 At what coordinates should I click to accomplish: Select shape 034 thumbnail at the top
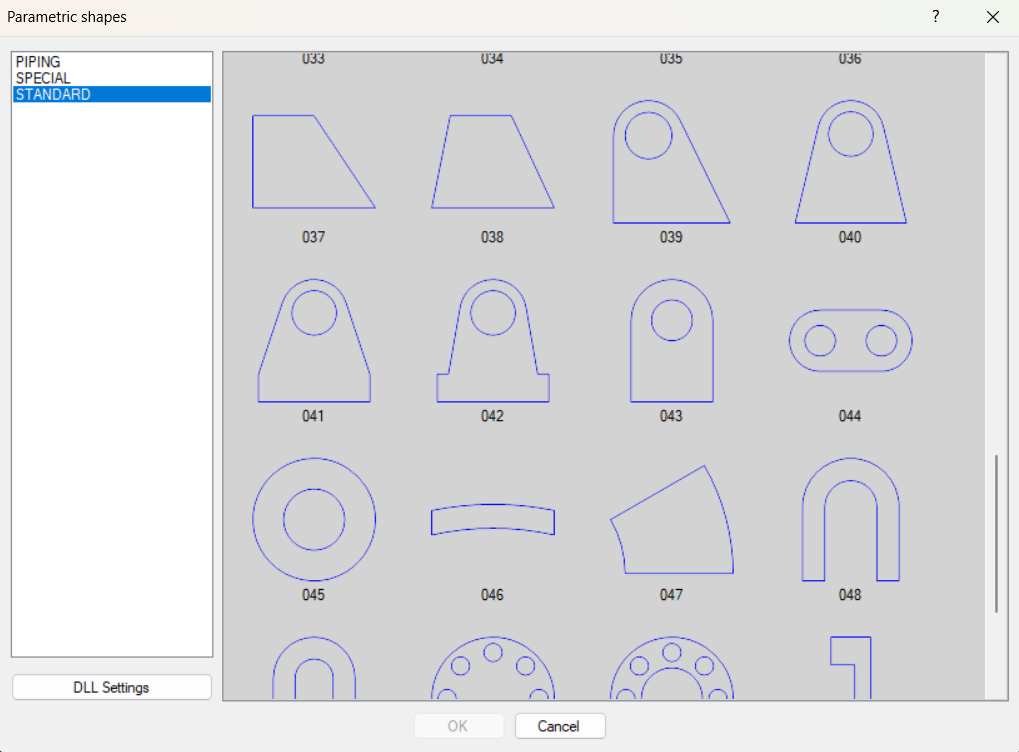pos(492,58)
